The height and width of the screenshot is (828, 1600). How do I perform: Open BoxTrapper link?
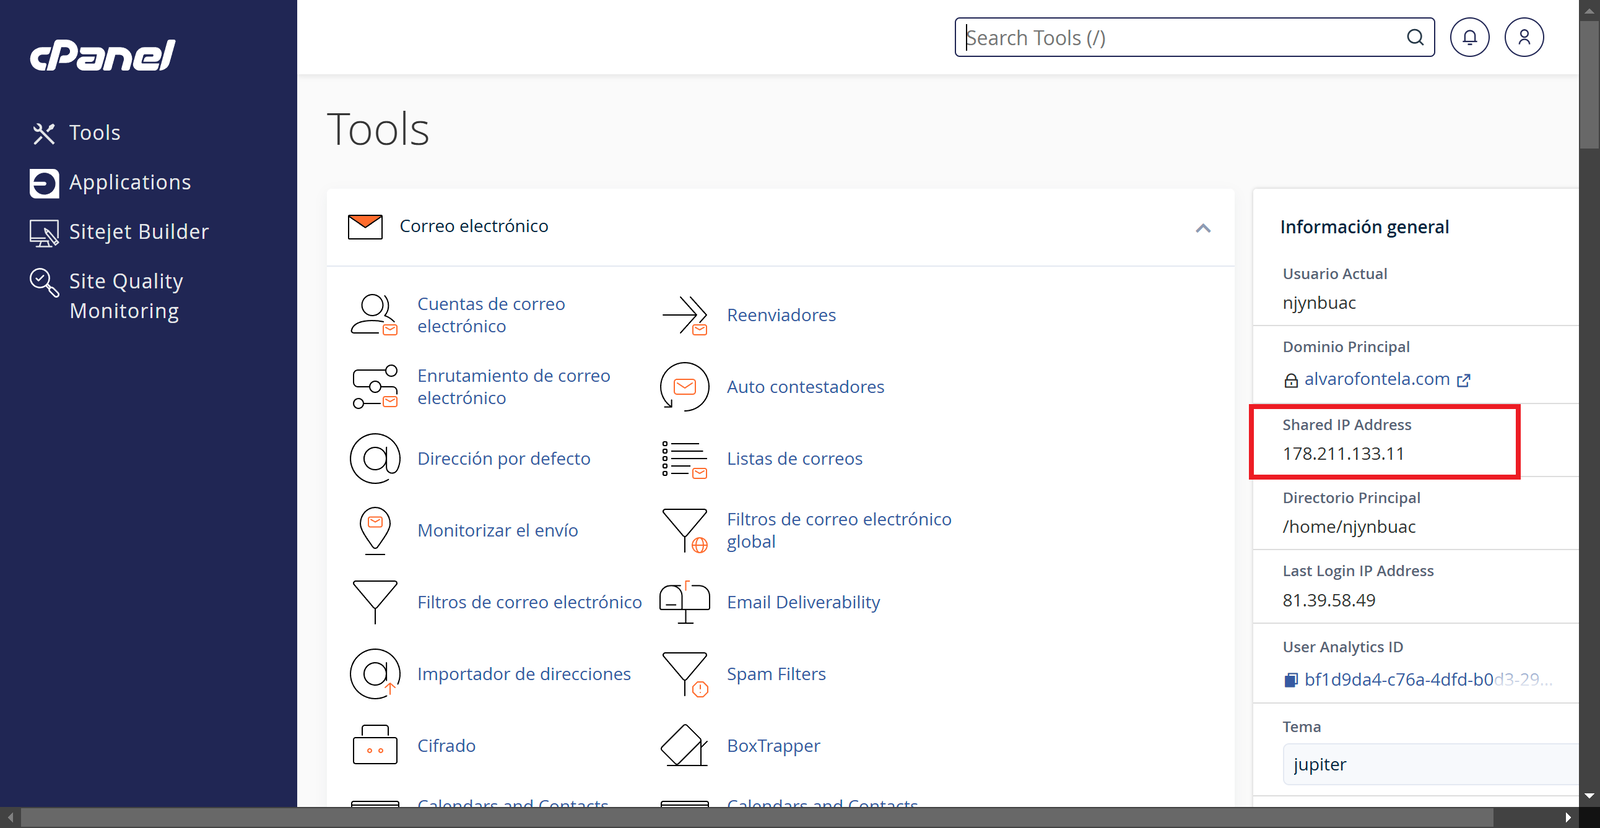point(773,746)
